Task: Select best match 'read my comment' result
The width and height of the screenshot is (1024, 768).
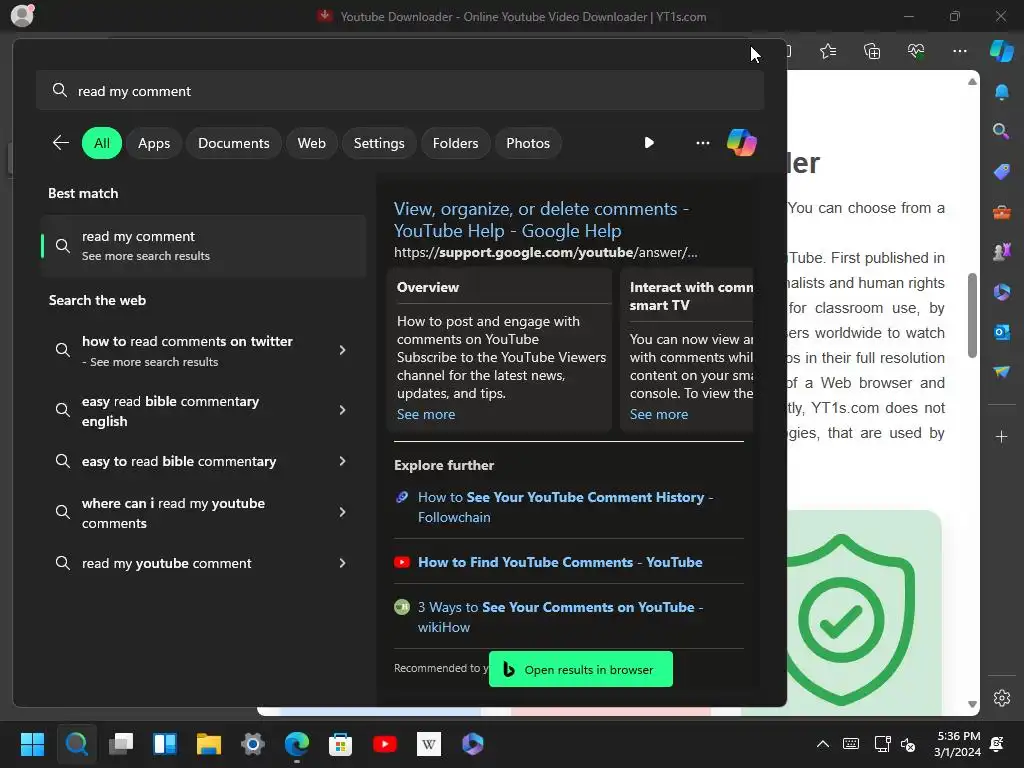Action: coord(203,246)
